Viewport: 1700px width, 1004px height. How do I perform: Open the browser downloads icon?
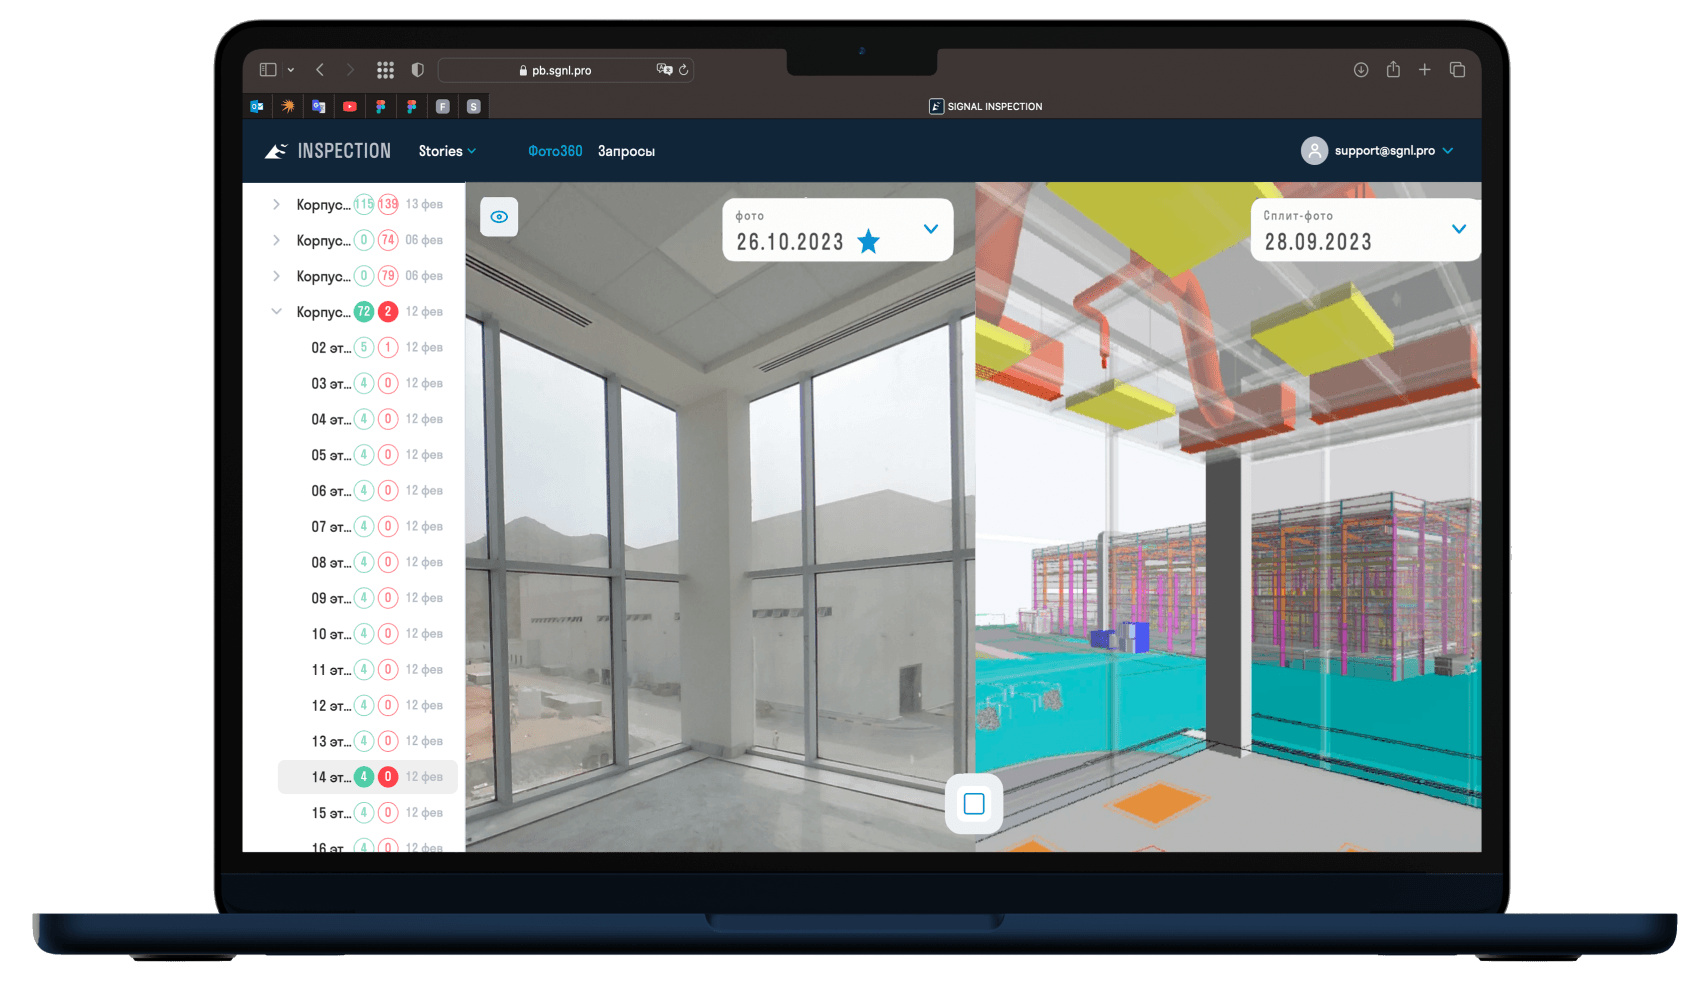pos(1361,70)
